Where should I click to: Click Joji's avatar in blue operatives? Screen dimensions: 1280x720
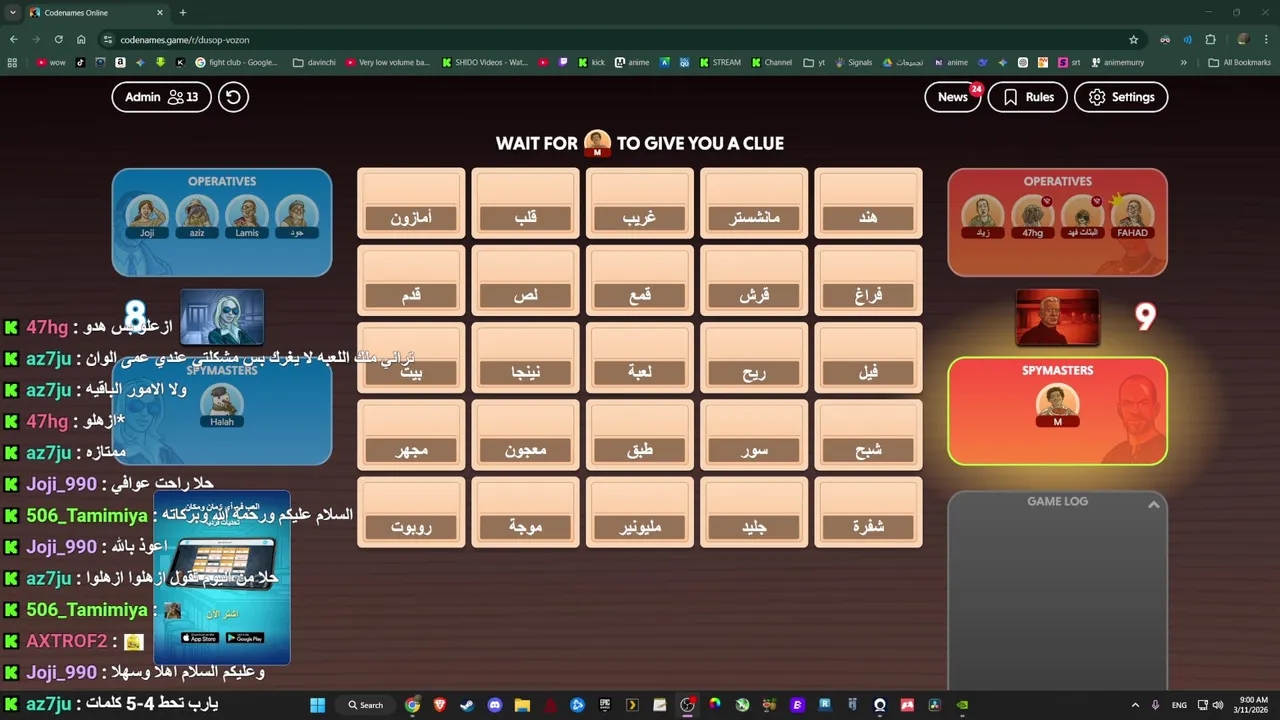coord(147,213)
